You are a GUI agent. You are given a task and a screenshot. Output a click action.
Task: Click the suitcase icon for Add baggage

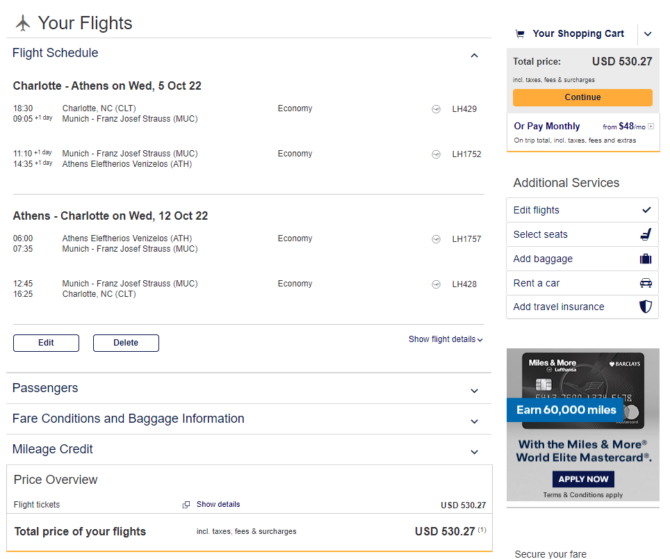646,259
